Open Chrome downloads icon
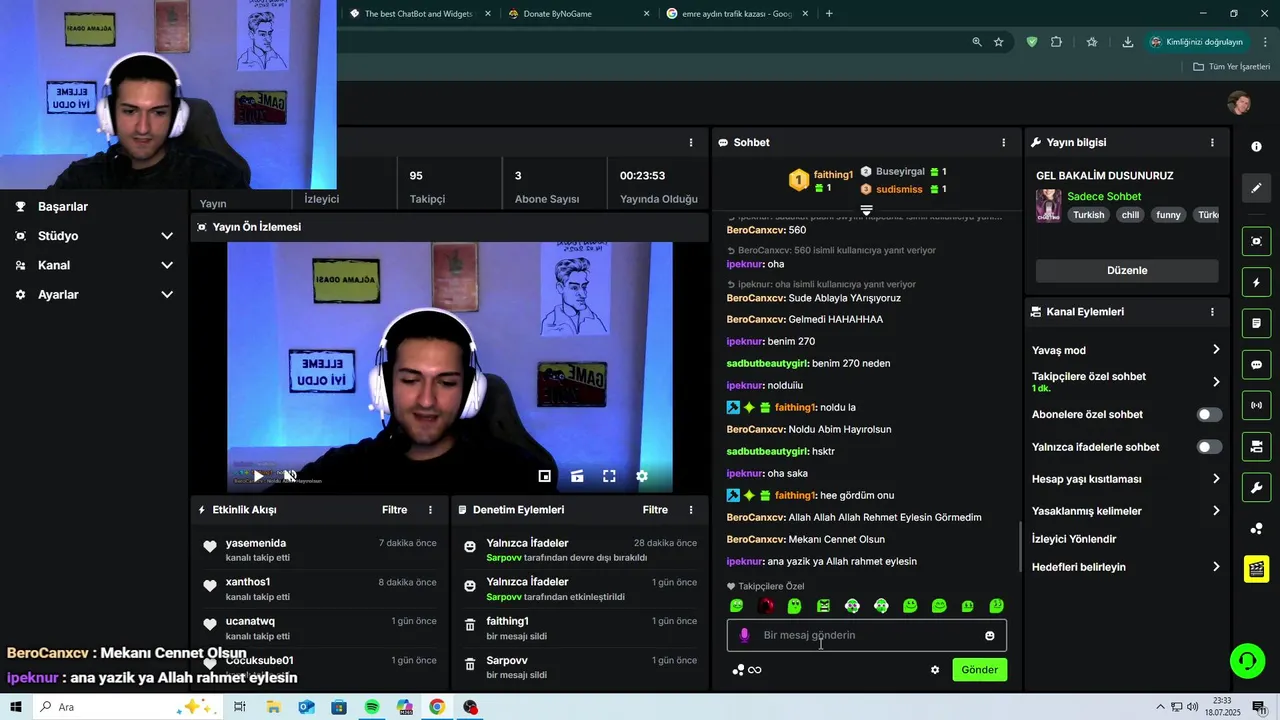 (1128, 42)
